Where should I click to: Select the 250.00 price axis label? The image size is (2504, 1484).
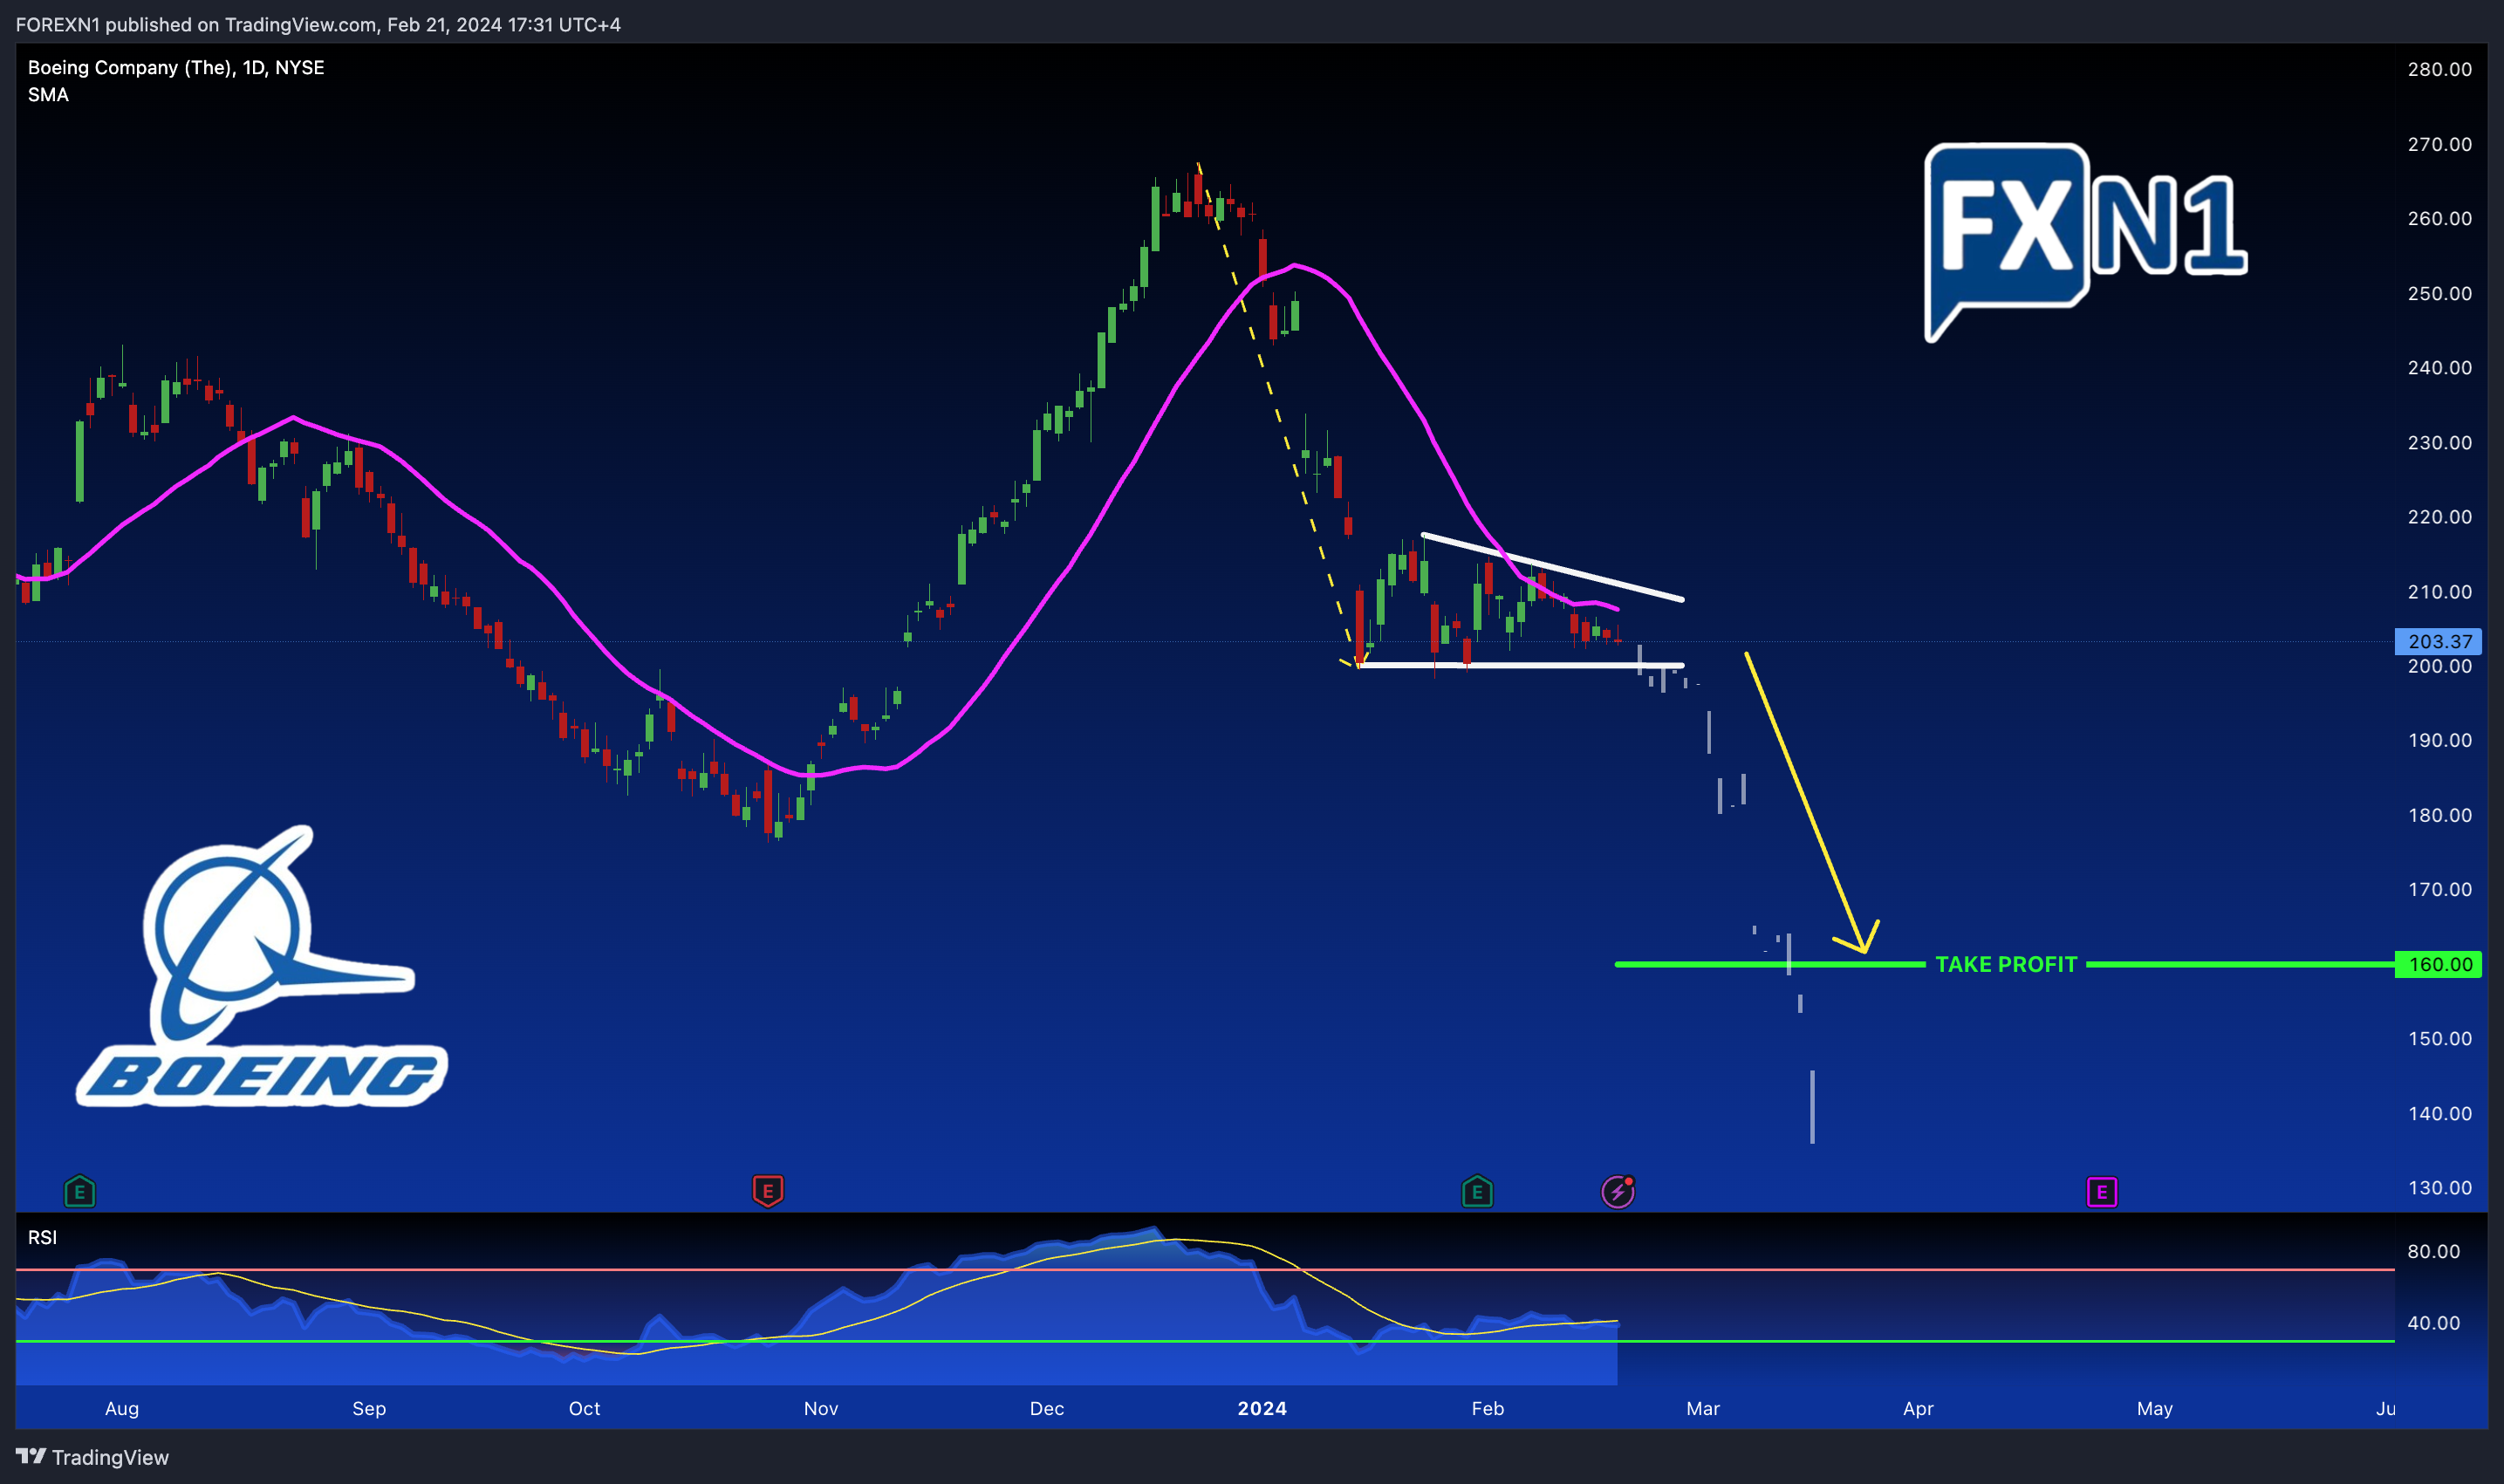(x=2440, y=293)
